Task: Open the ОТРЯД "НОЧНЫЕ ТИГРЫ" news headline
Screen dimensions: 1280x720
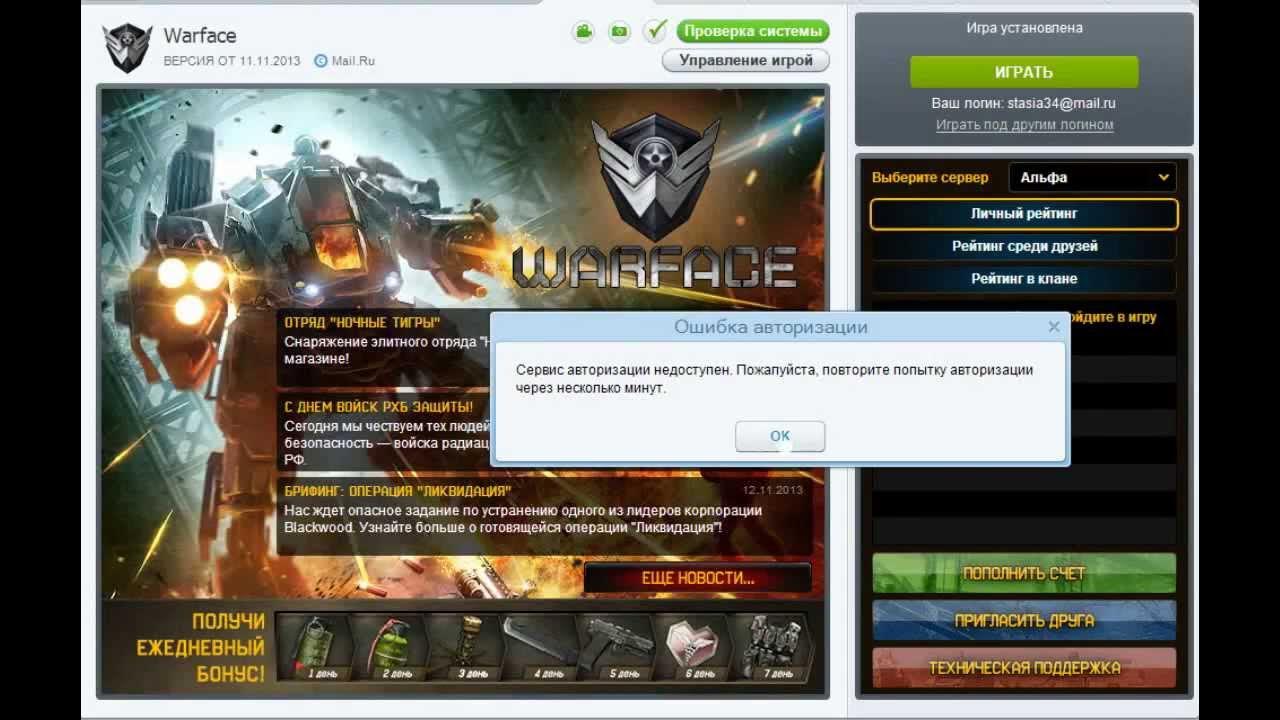Action: pyautogui.click(x=362, y=323)
